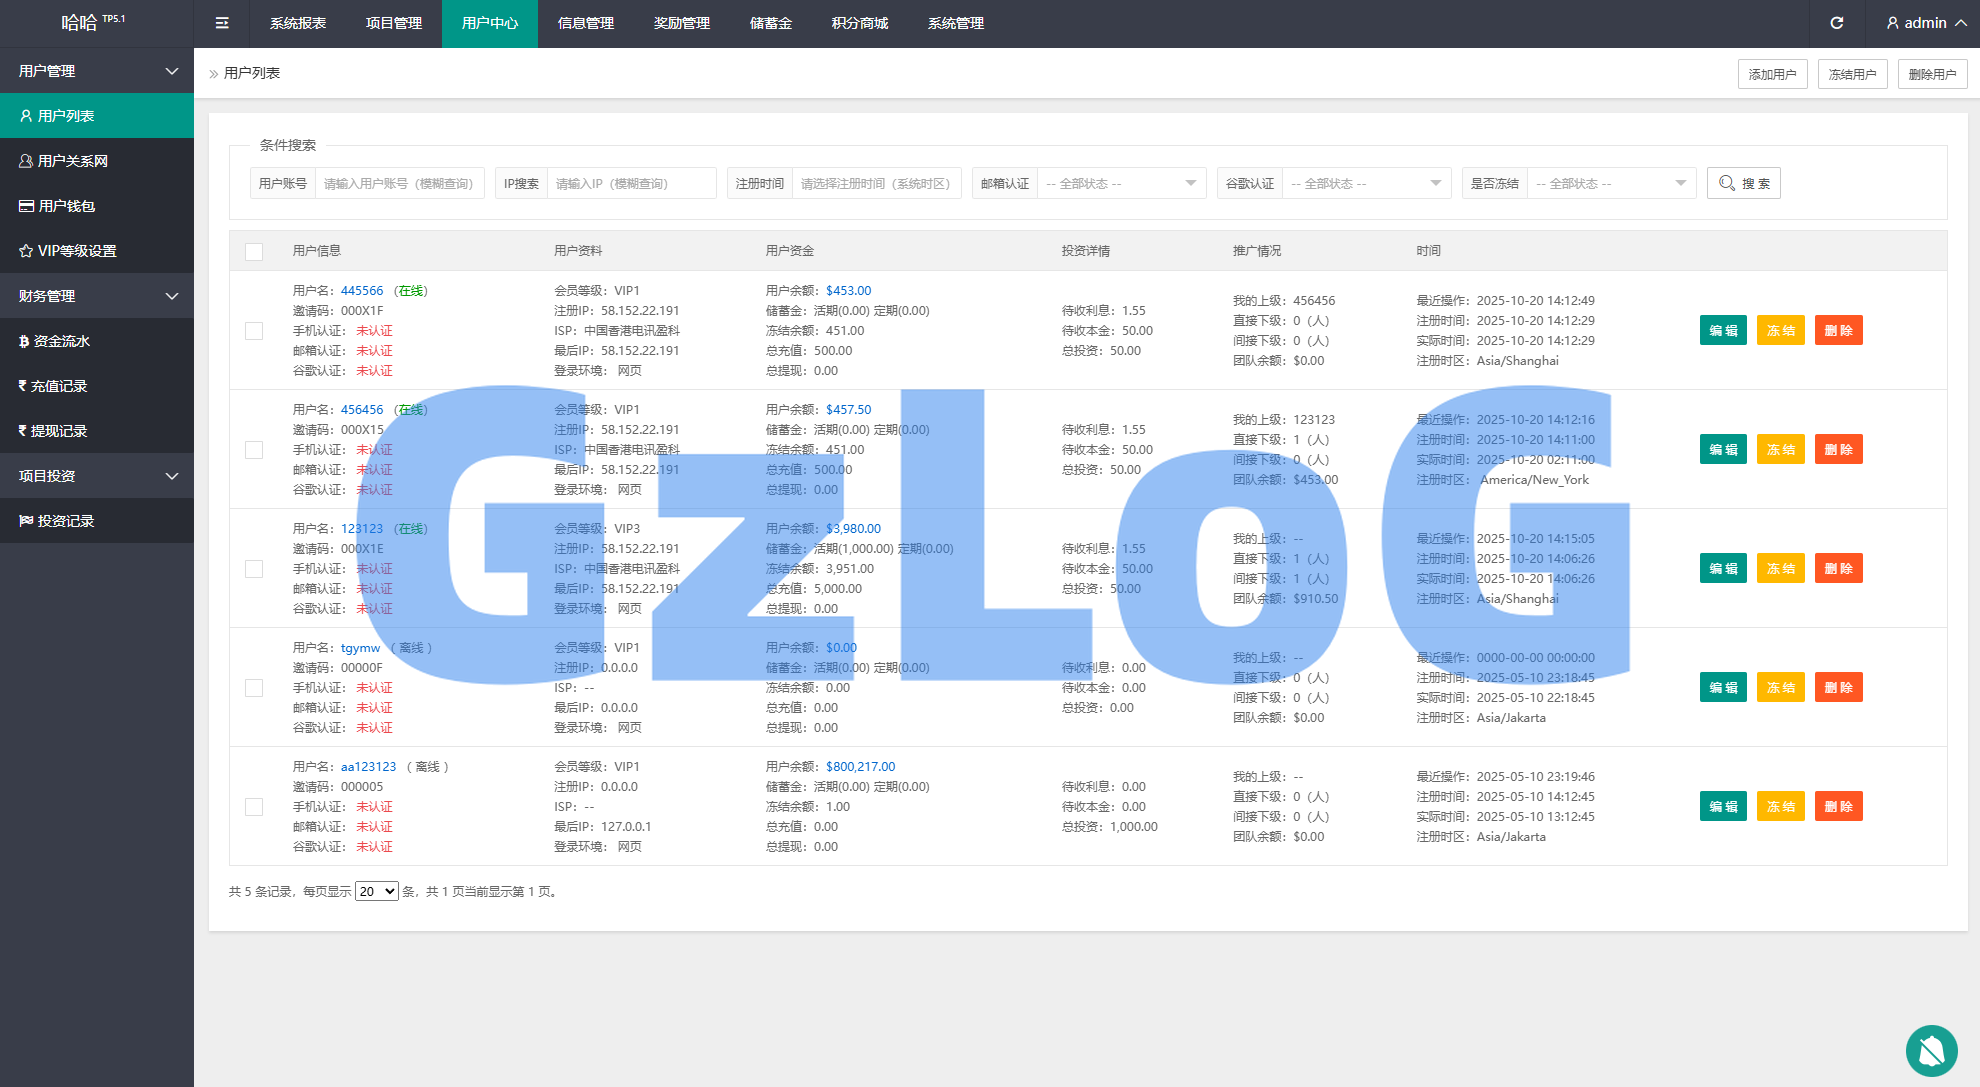The width and height of the screenshot is (1980, 1087).
Task: Click the magnifier 搜索 search button
Action: tap(1743, 183)
